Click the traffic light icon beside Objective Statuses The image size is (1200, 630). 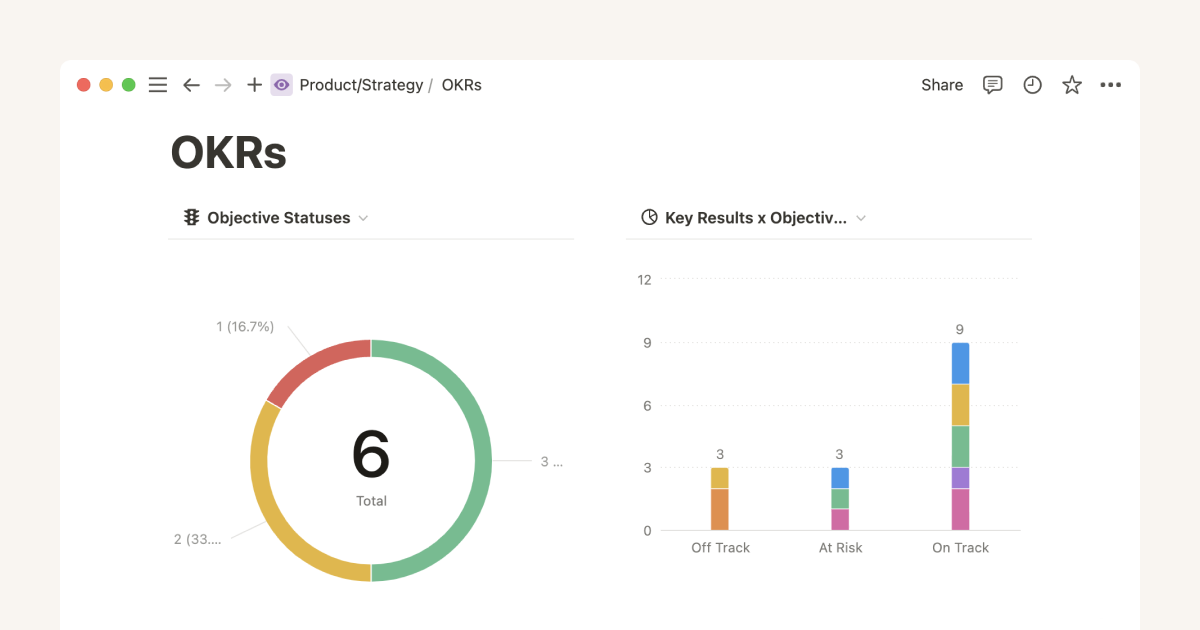[190, 217]
